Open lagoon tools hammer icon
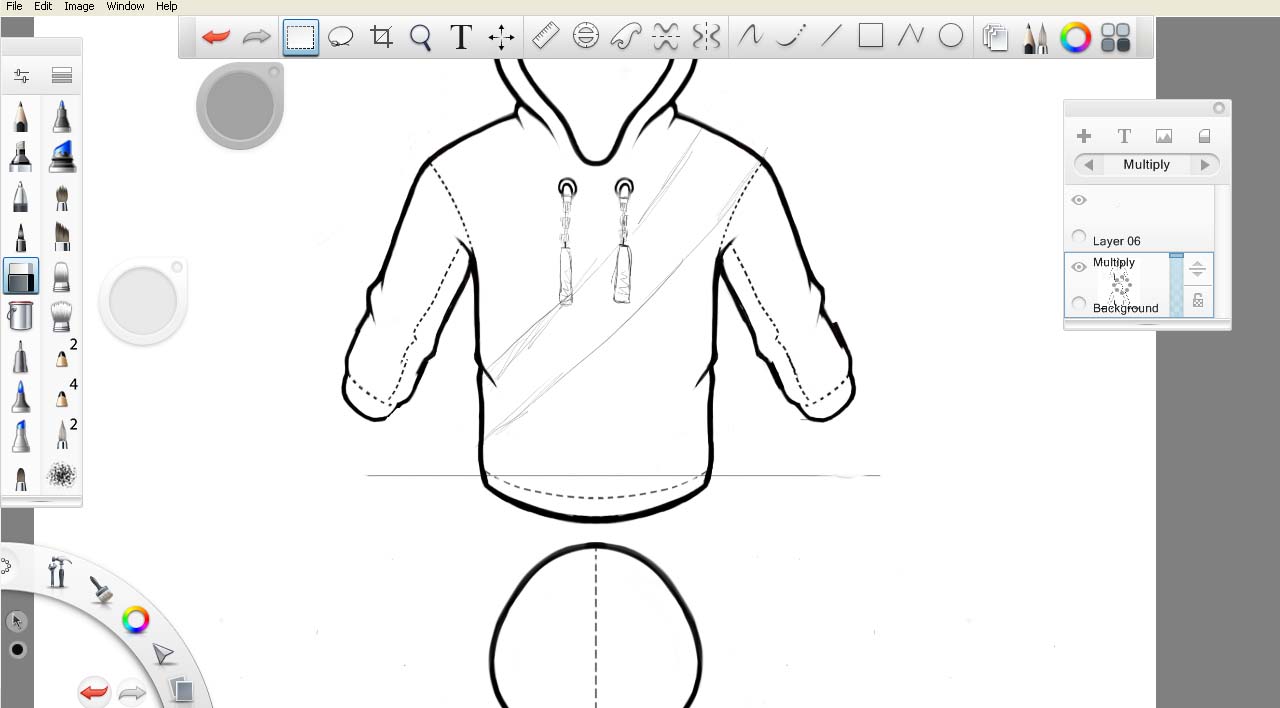The image size is (1280, 708). pos(60,572)
